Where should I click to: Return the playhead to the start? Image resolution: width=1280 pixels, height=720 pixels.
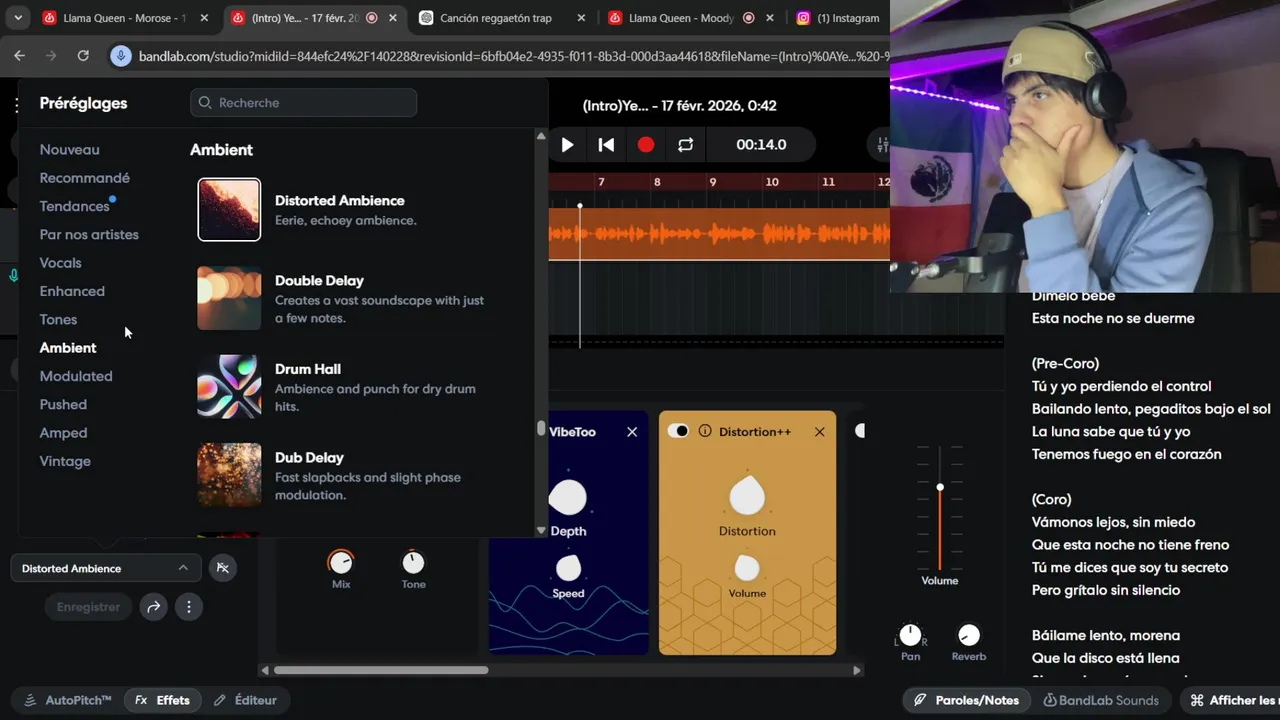[x=606, y=145]
